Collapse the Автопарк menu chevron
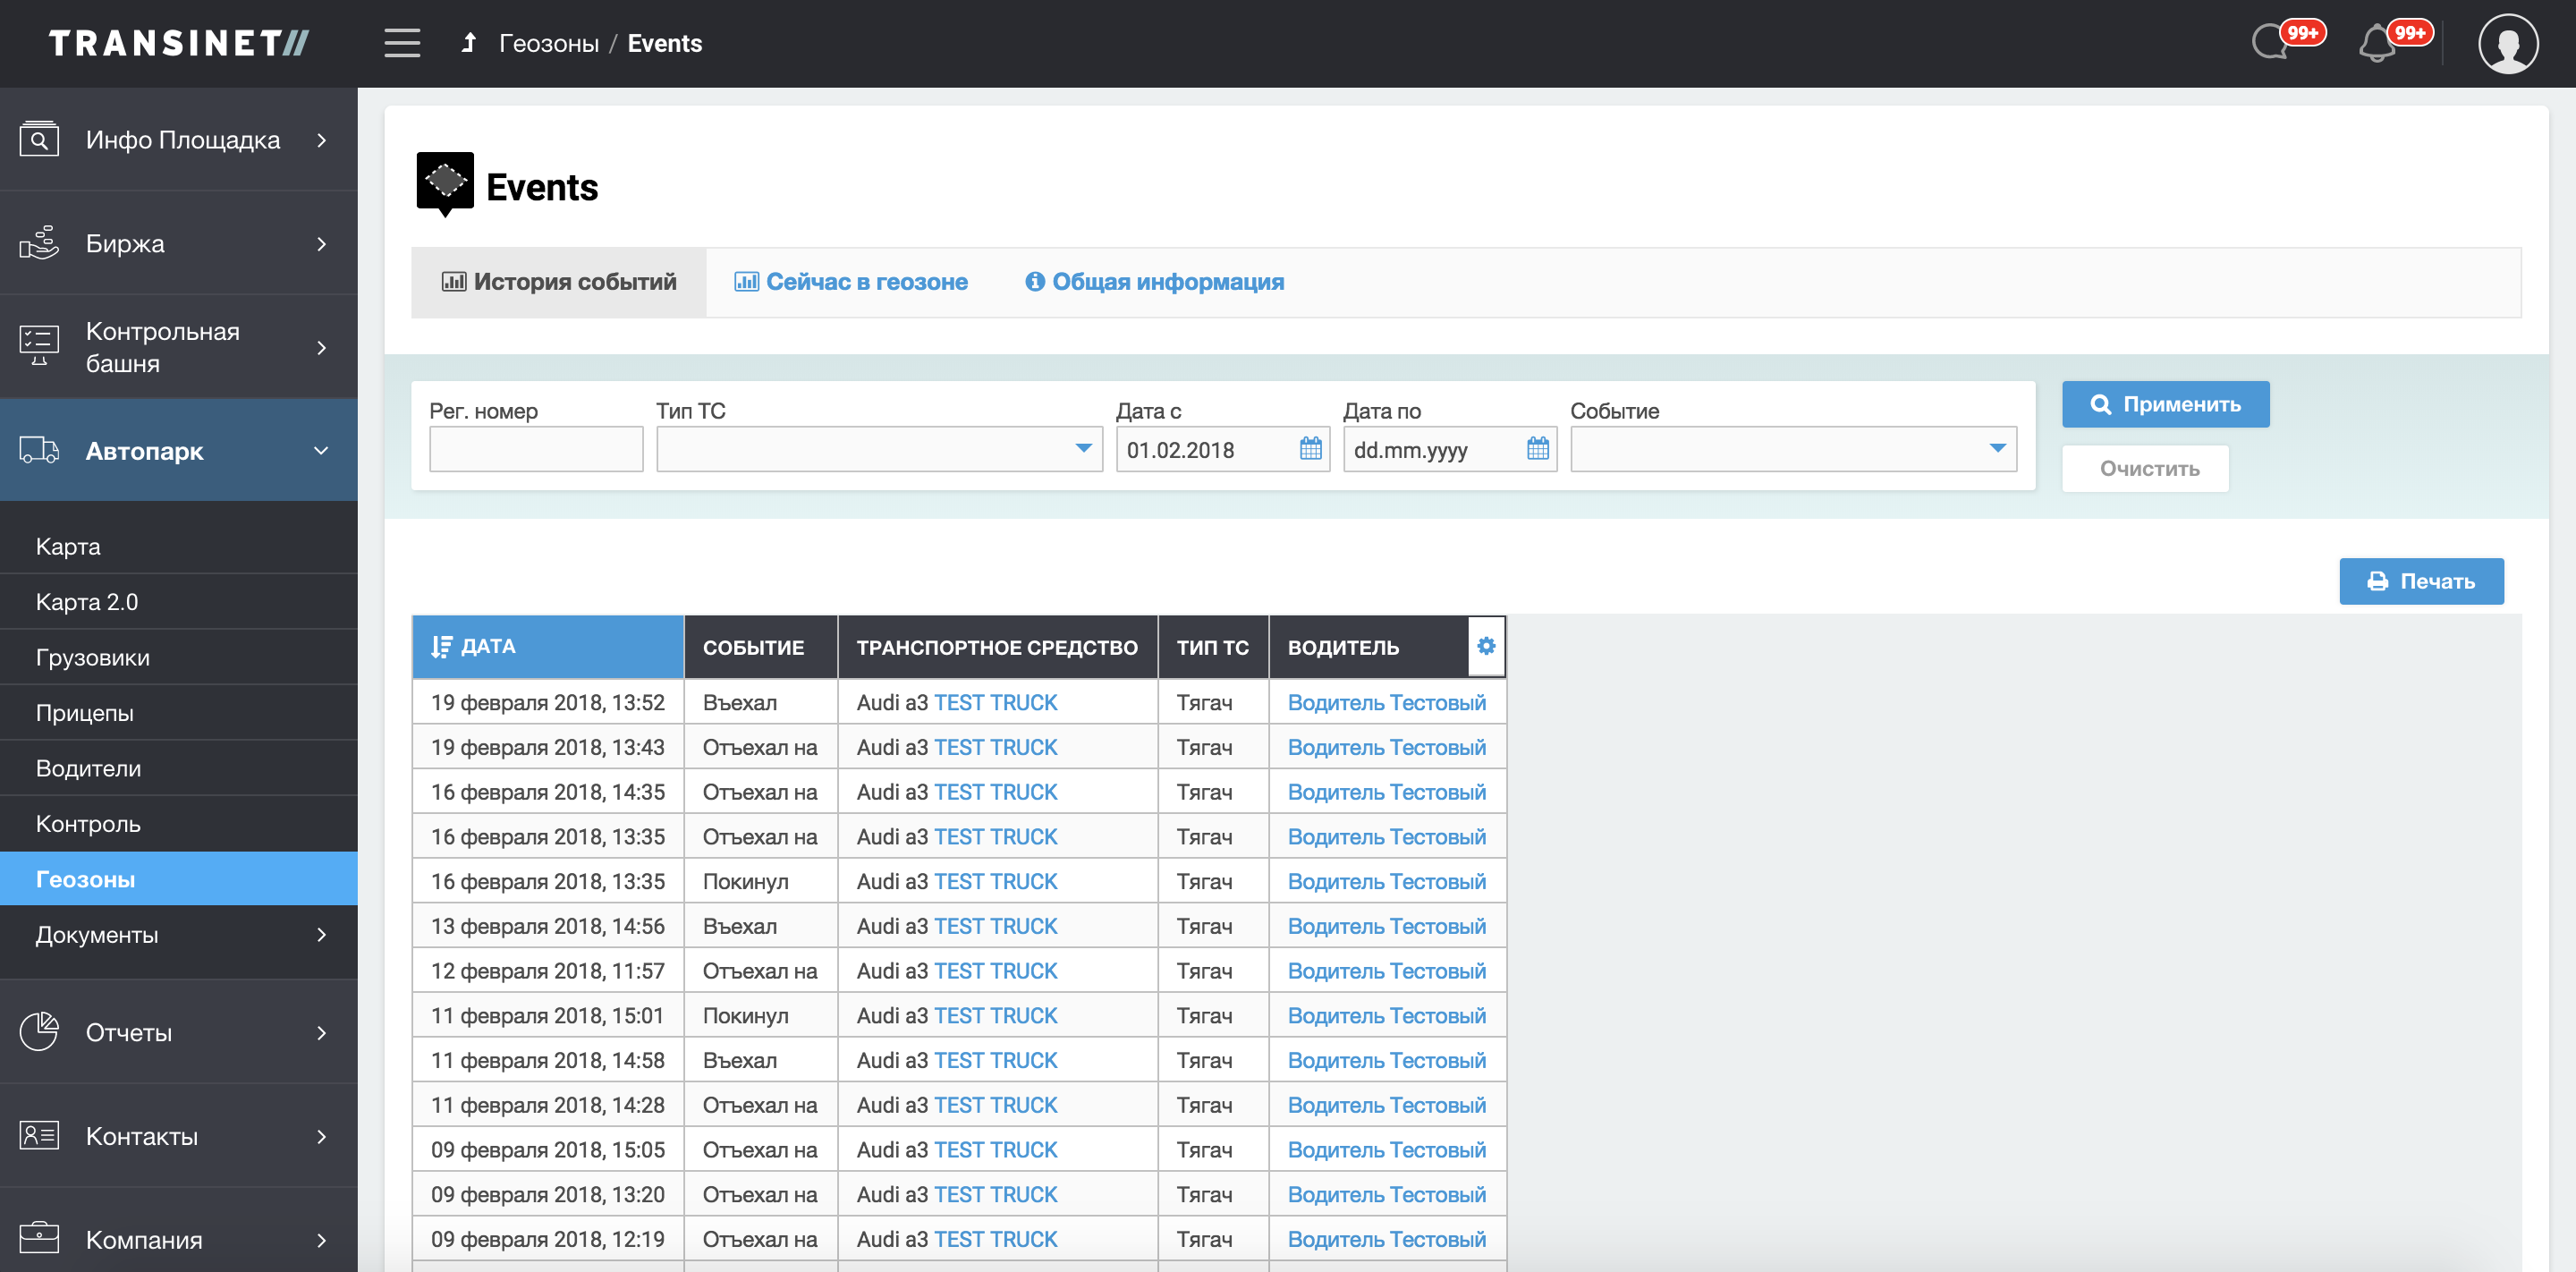 (x=321, y=451)
